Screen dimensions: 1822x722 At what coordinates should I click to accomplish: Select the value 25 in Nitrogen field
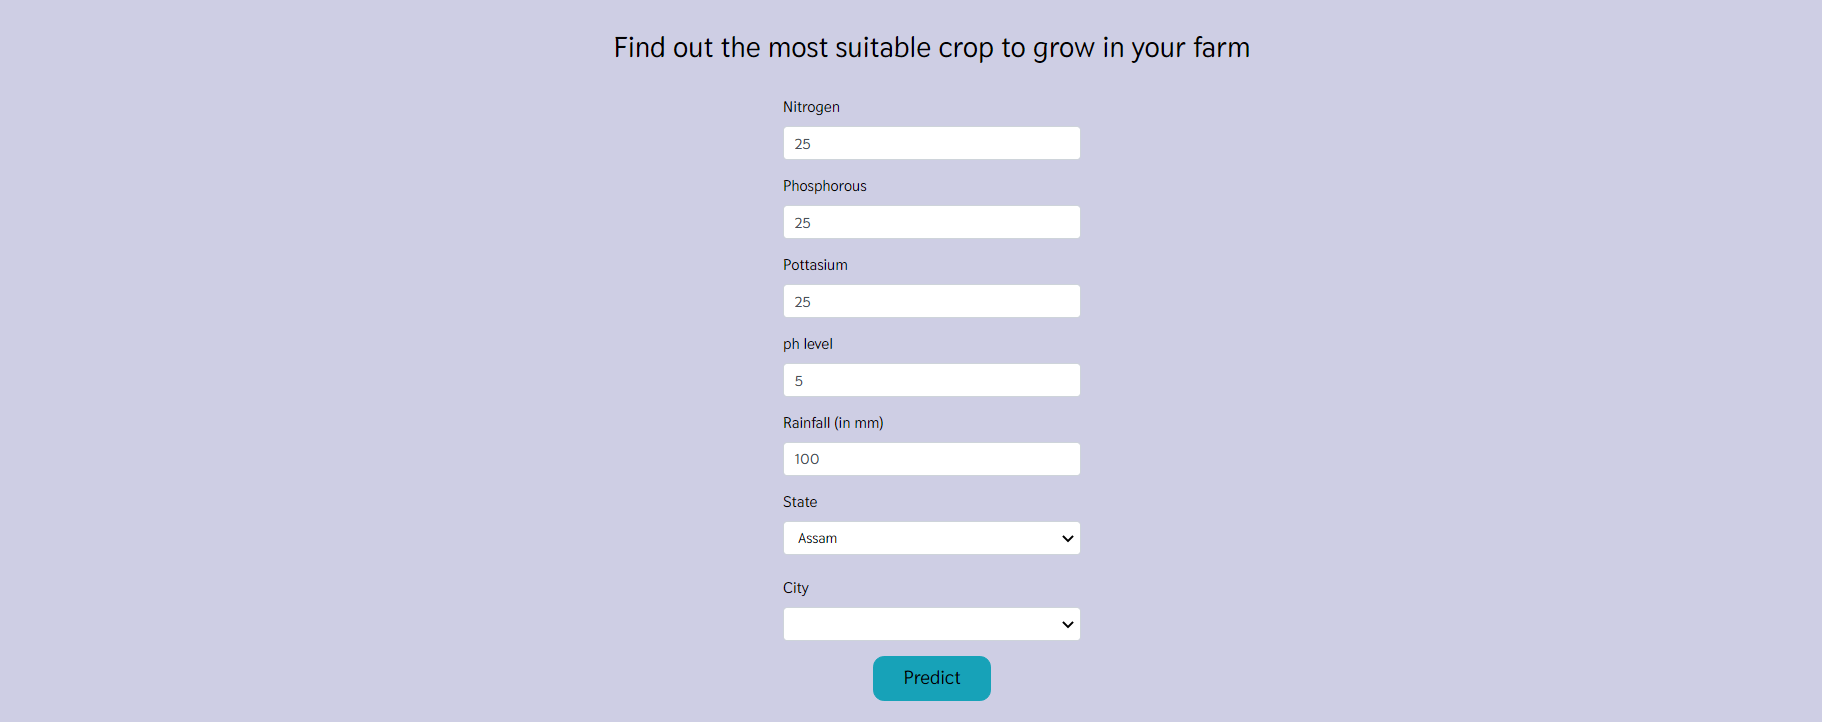click(802, 143)
